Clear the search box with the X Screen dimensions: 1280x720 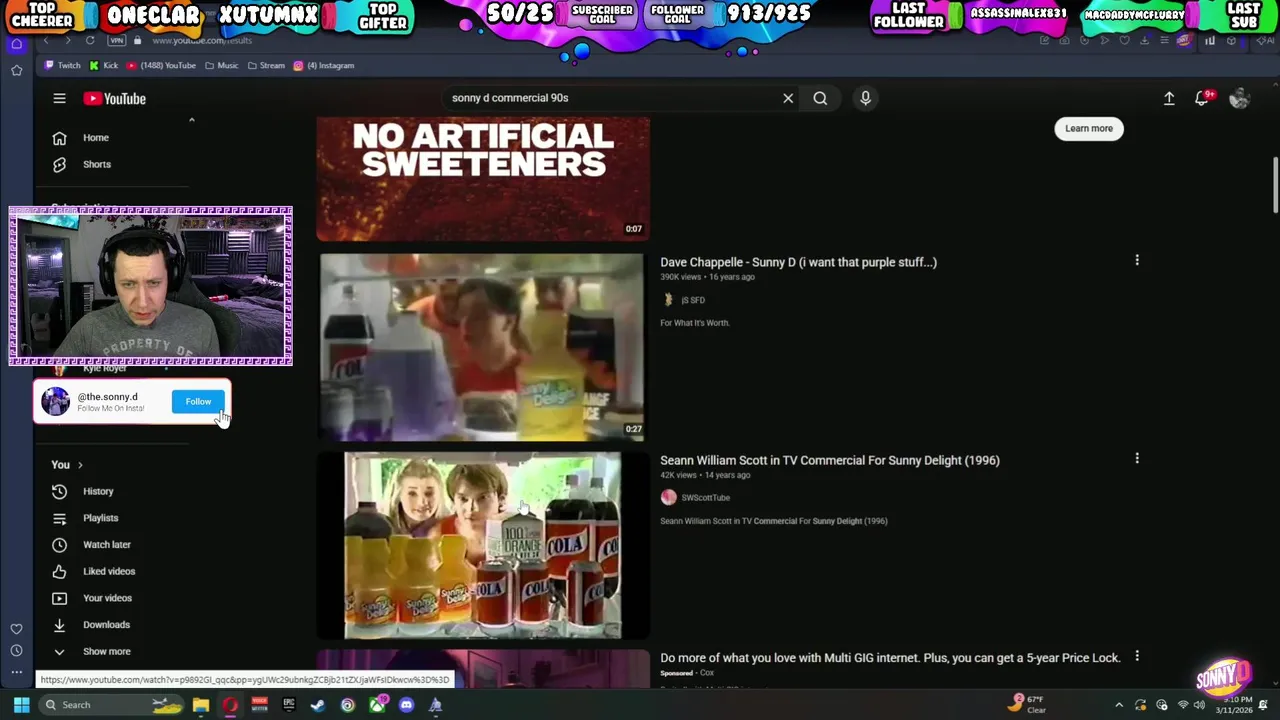(x=788, y=98)
